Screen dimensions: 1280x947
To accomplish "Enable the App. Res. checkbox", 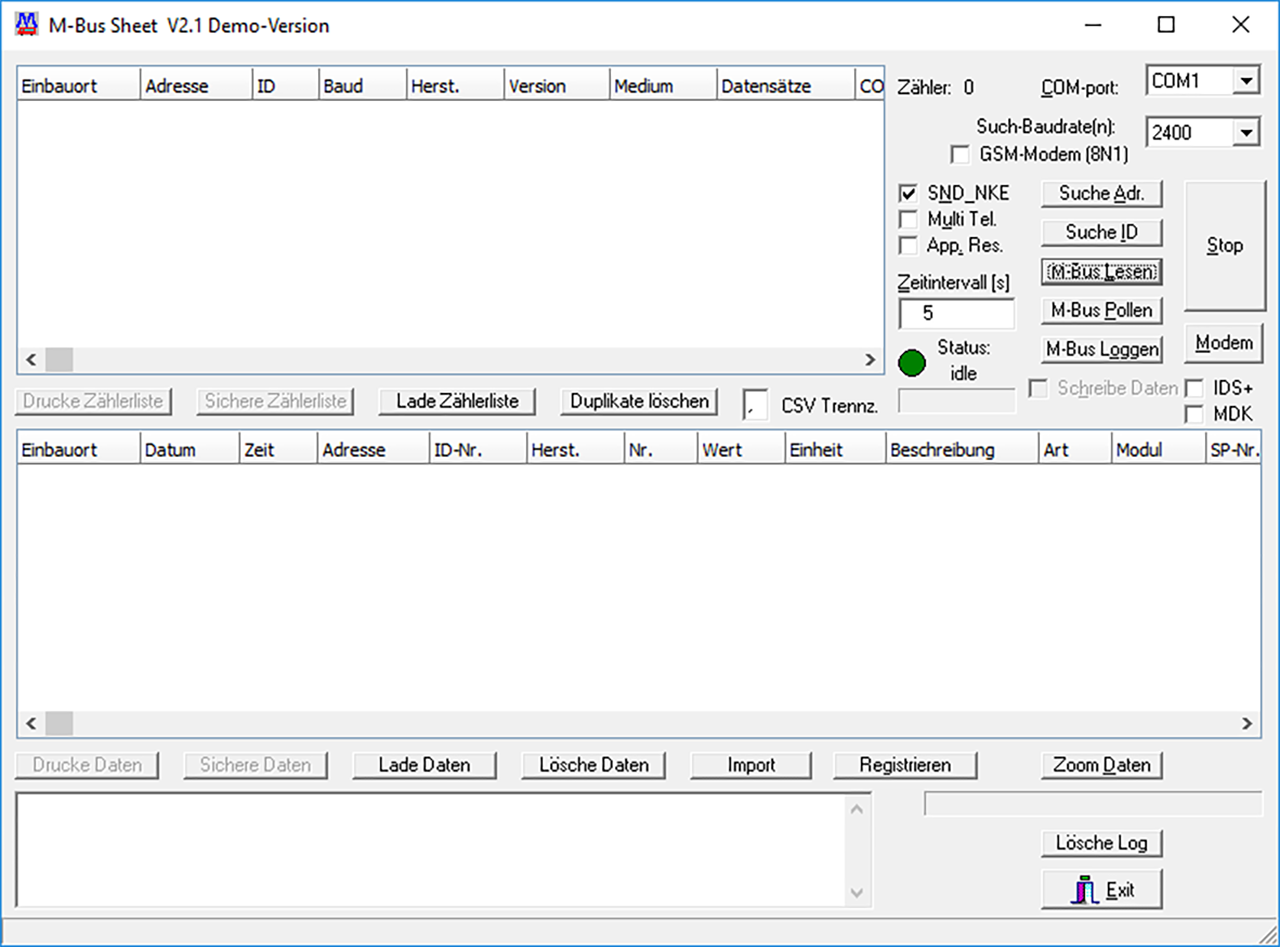I will coord(908,246).
